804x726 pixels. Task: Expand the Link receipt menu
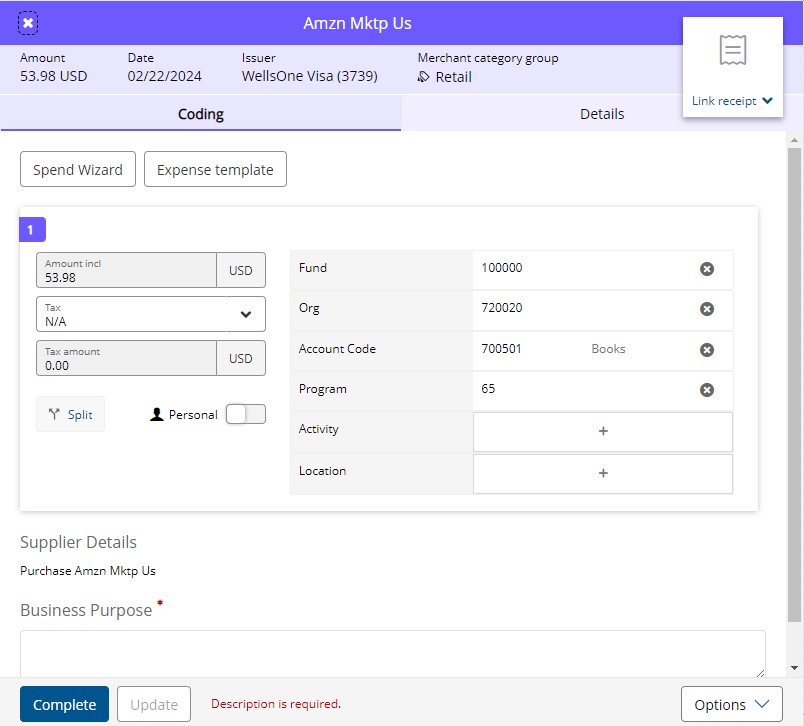[x=733, y=100]
